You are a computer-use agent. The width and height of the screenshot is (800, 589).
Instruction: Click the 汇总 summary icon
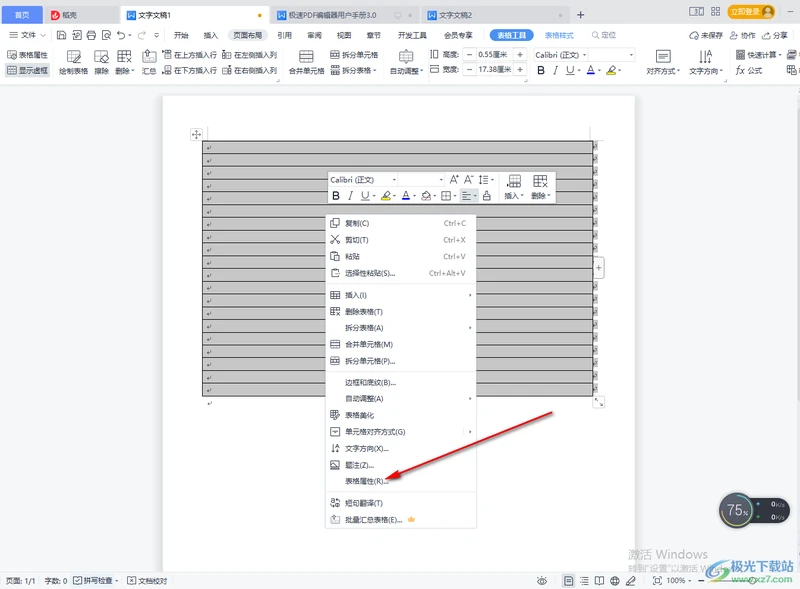click(148, 62)
